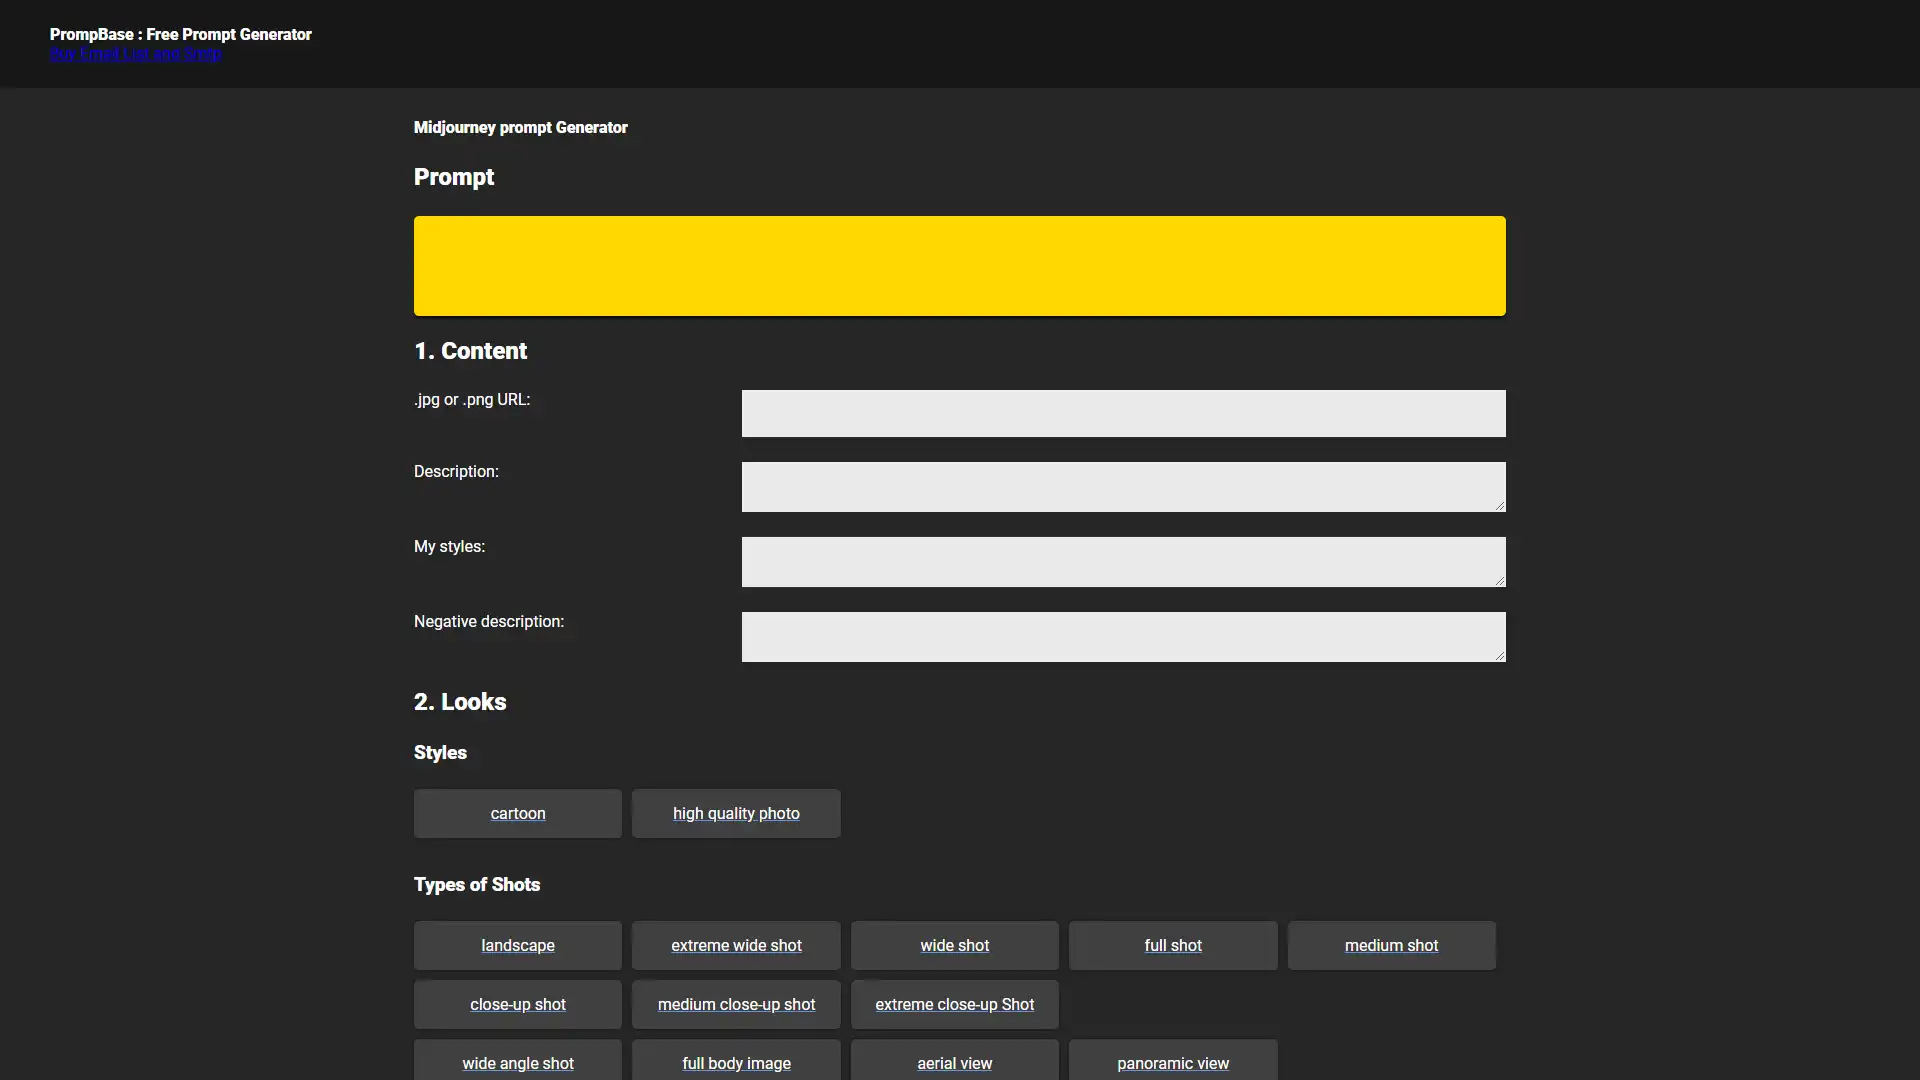This screenshot has width=1920, height=1080.
Task: Click the medium shot button
Action: [1391, 944]
